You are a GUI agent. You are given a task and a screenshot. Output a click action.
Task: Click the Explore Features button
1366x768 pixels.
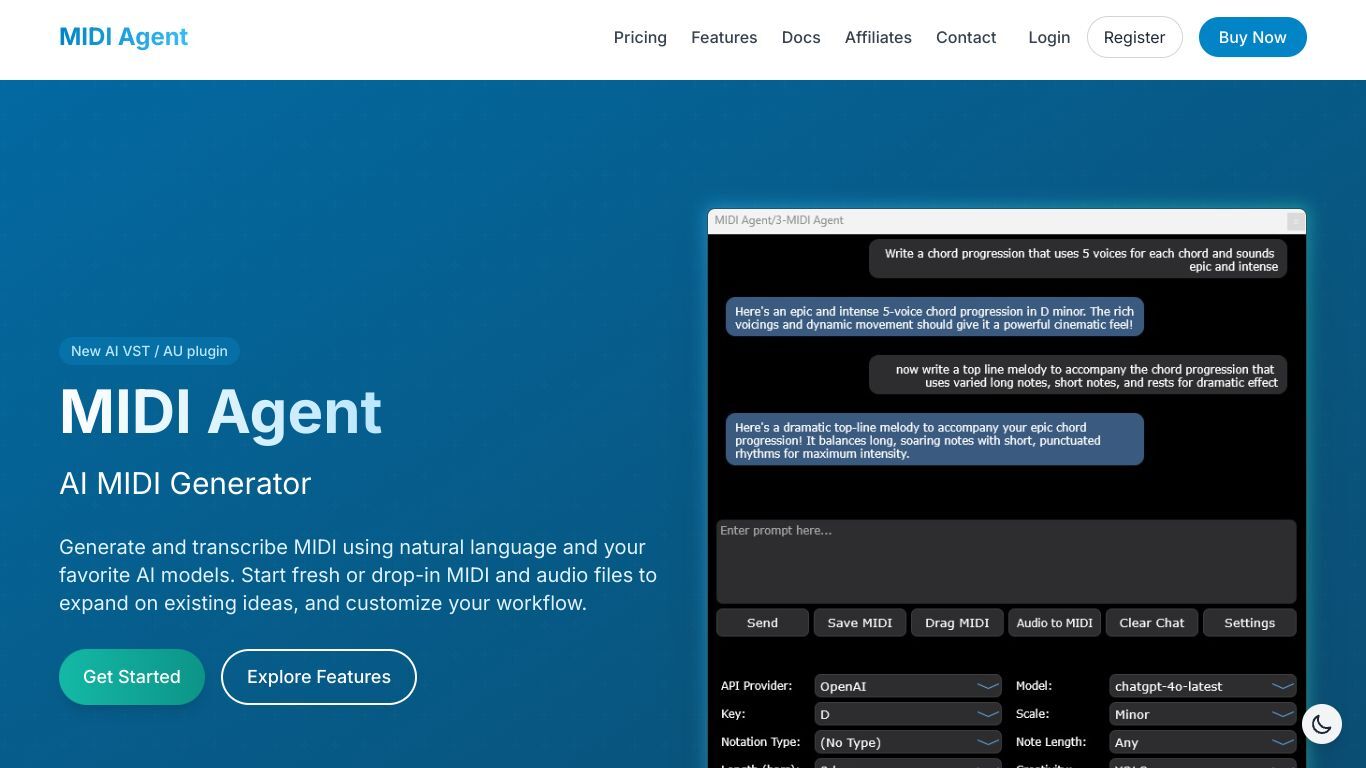319,677
